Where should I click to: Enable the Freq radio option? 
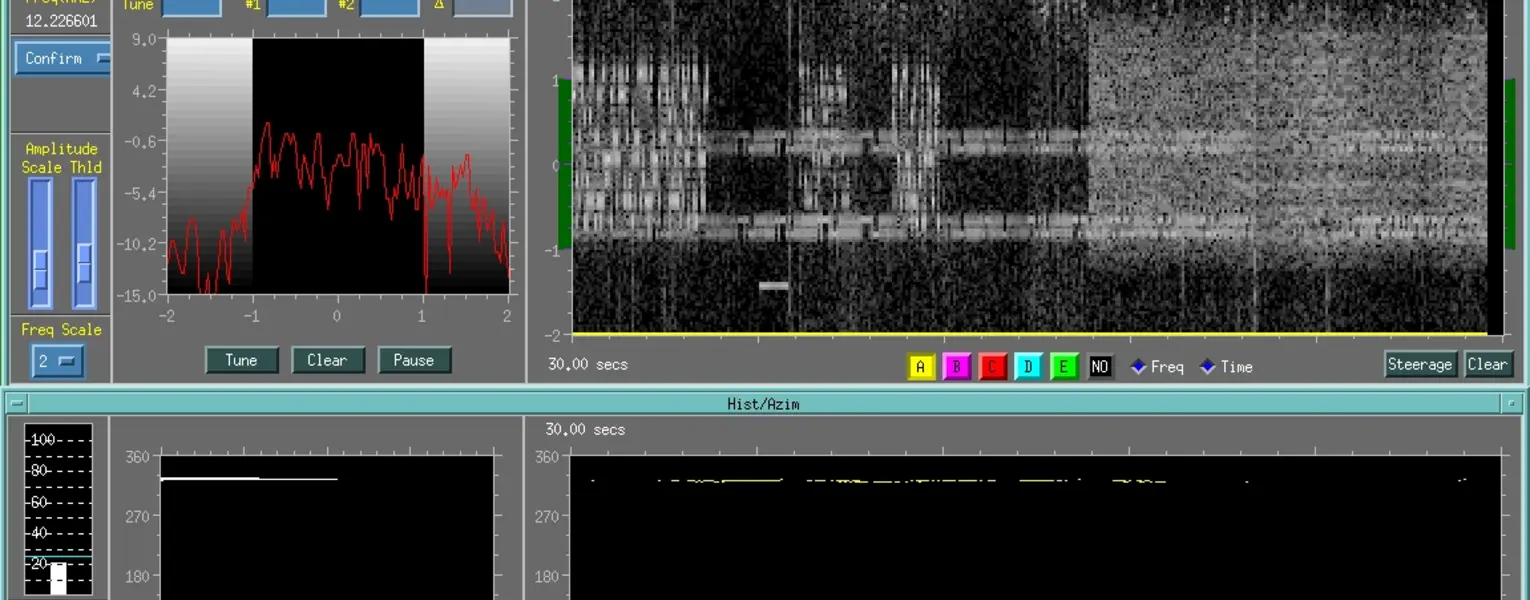pos(1138,367)
